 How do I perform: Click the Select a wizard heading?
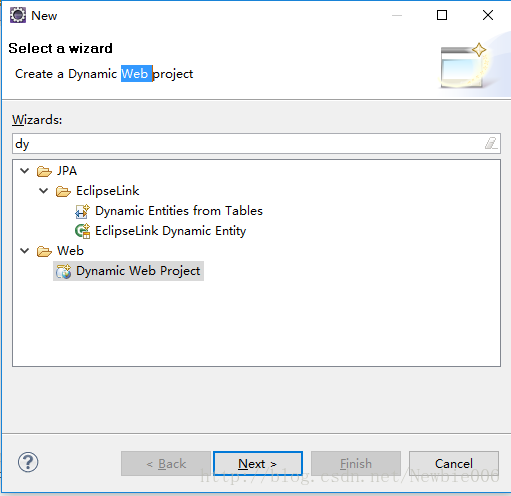click(x=61, y=48)
